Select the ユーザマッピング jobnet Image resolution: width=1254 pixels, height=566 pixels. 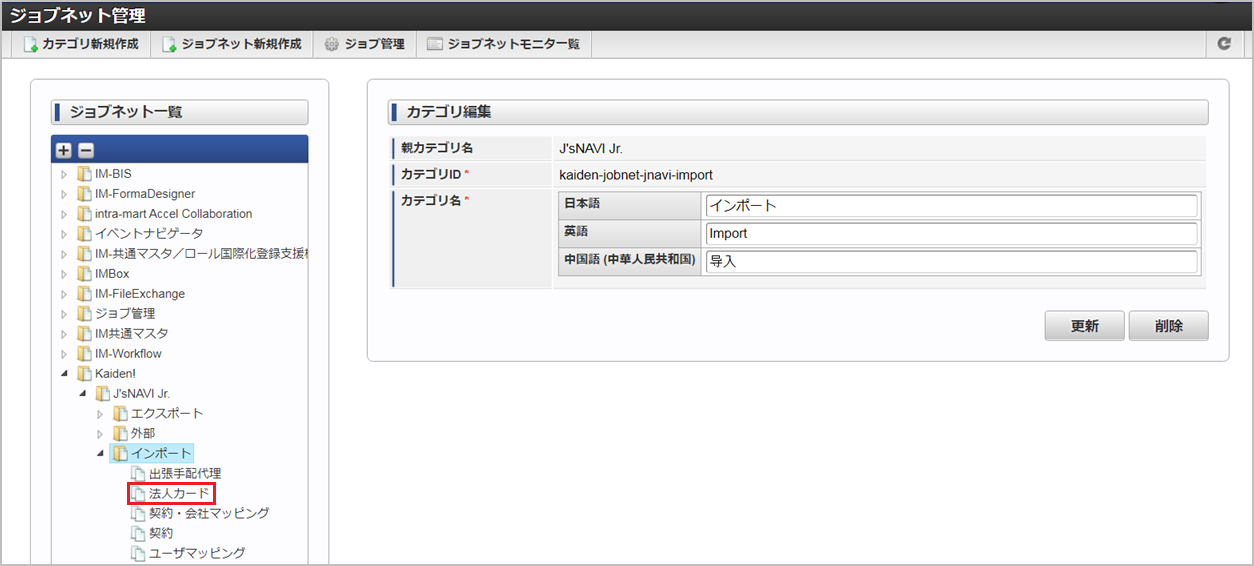(197, 553)
